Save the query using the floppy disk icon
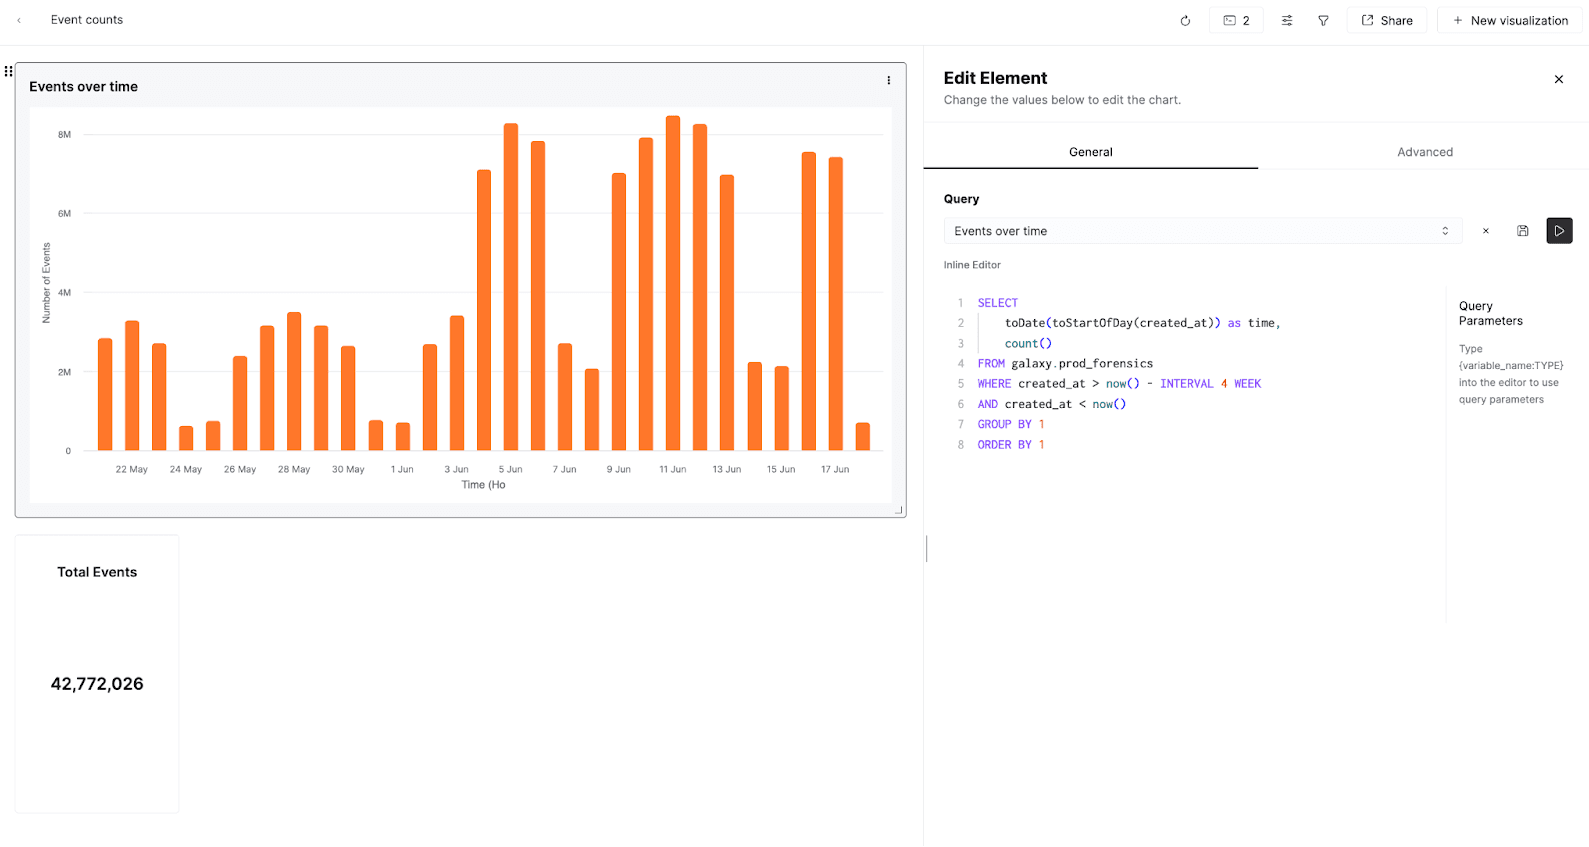Screen dimensions: 1589x847 click(1522, 231)
